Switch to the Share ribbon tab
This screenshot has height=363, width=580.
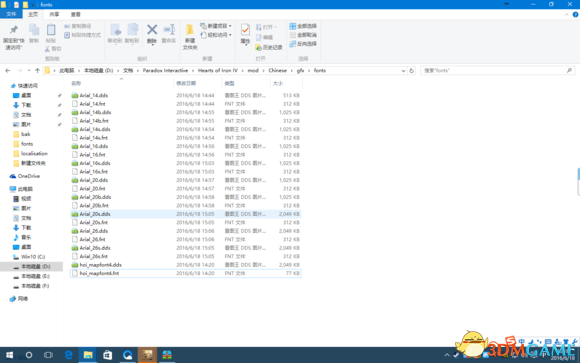point(54,14)
